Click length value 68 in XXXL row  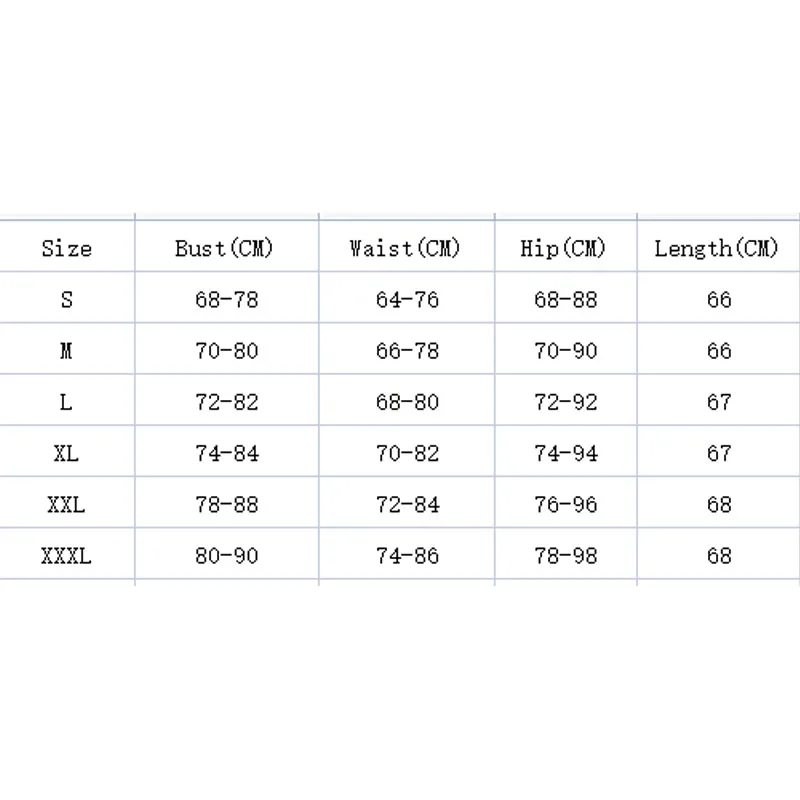719,556
